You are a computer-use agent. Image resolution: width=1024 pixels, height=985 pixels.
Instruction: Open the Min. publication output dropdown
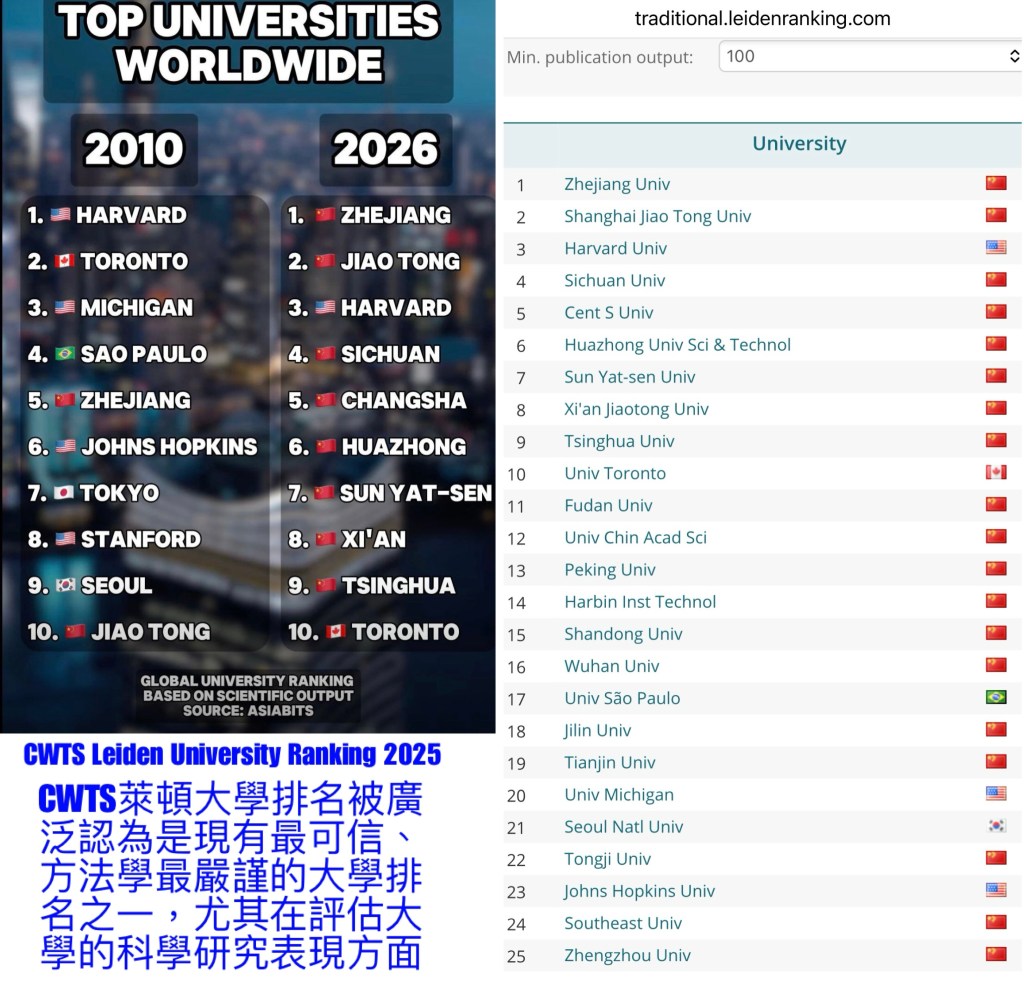coord(868,57)
